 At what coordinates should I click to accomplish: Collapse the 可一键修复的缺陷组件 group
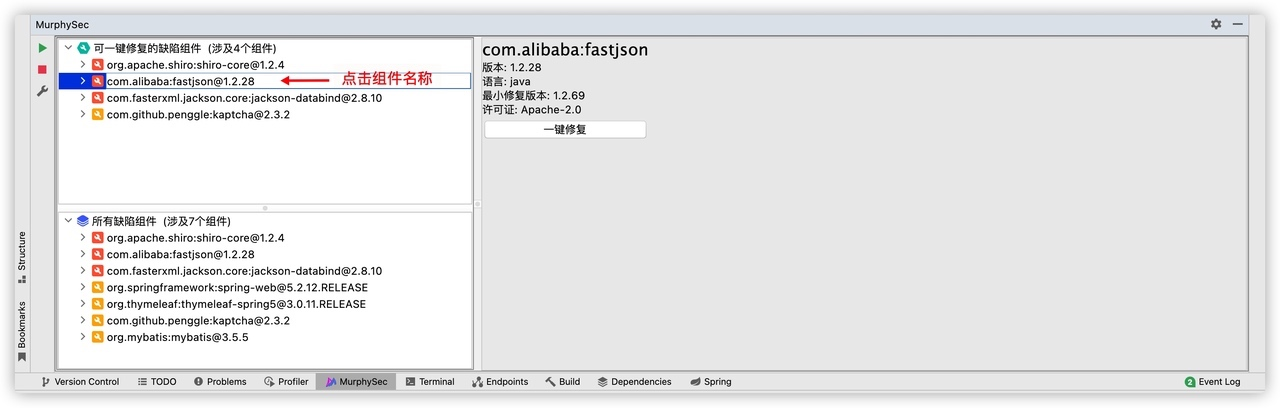(68, 48)
